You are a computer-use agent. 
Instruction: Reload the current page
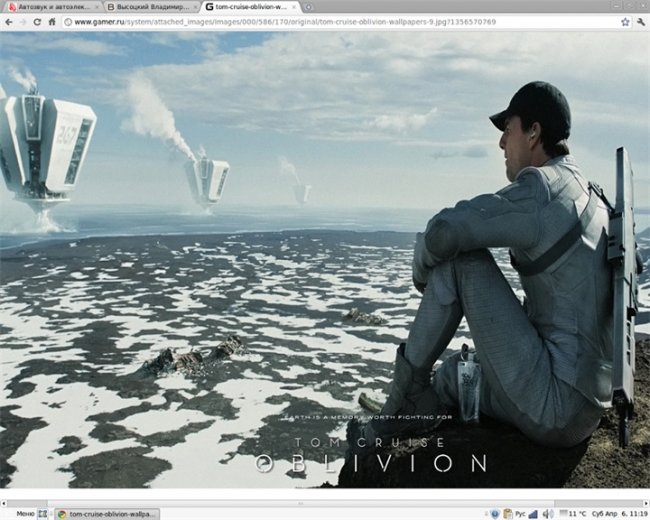tap(39, 21)
